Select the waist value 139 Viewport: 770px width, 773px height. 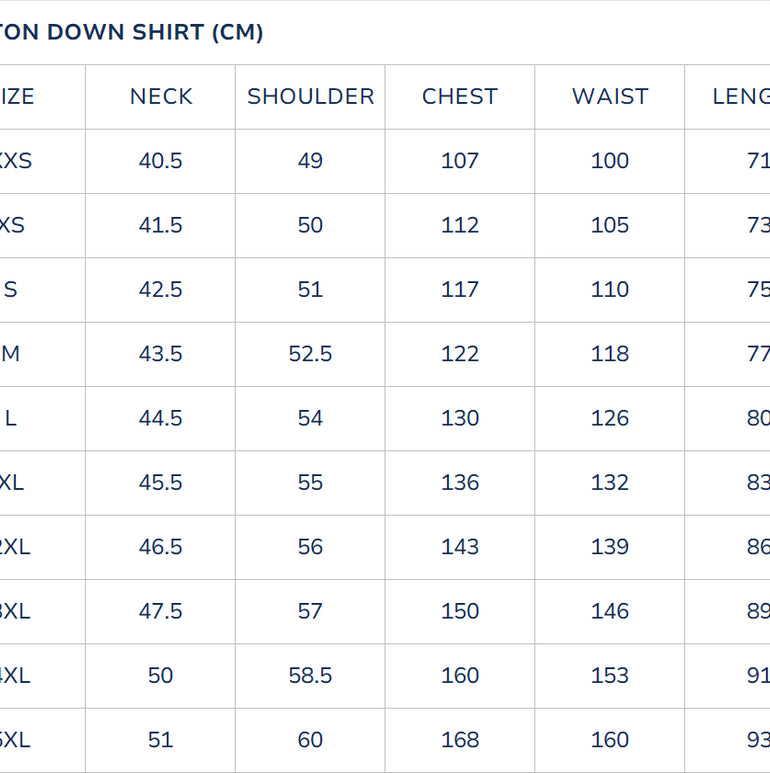[610, 547]
